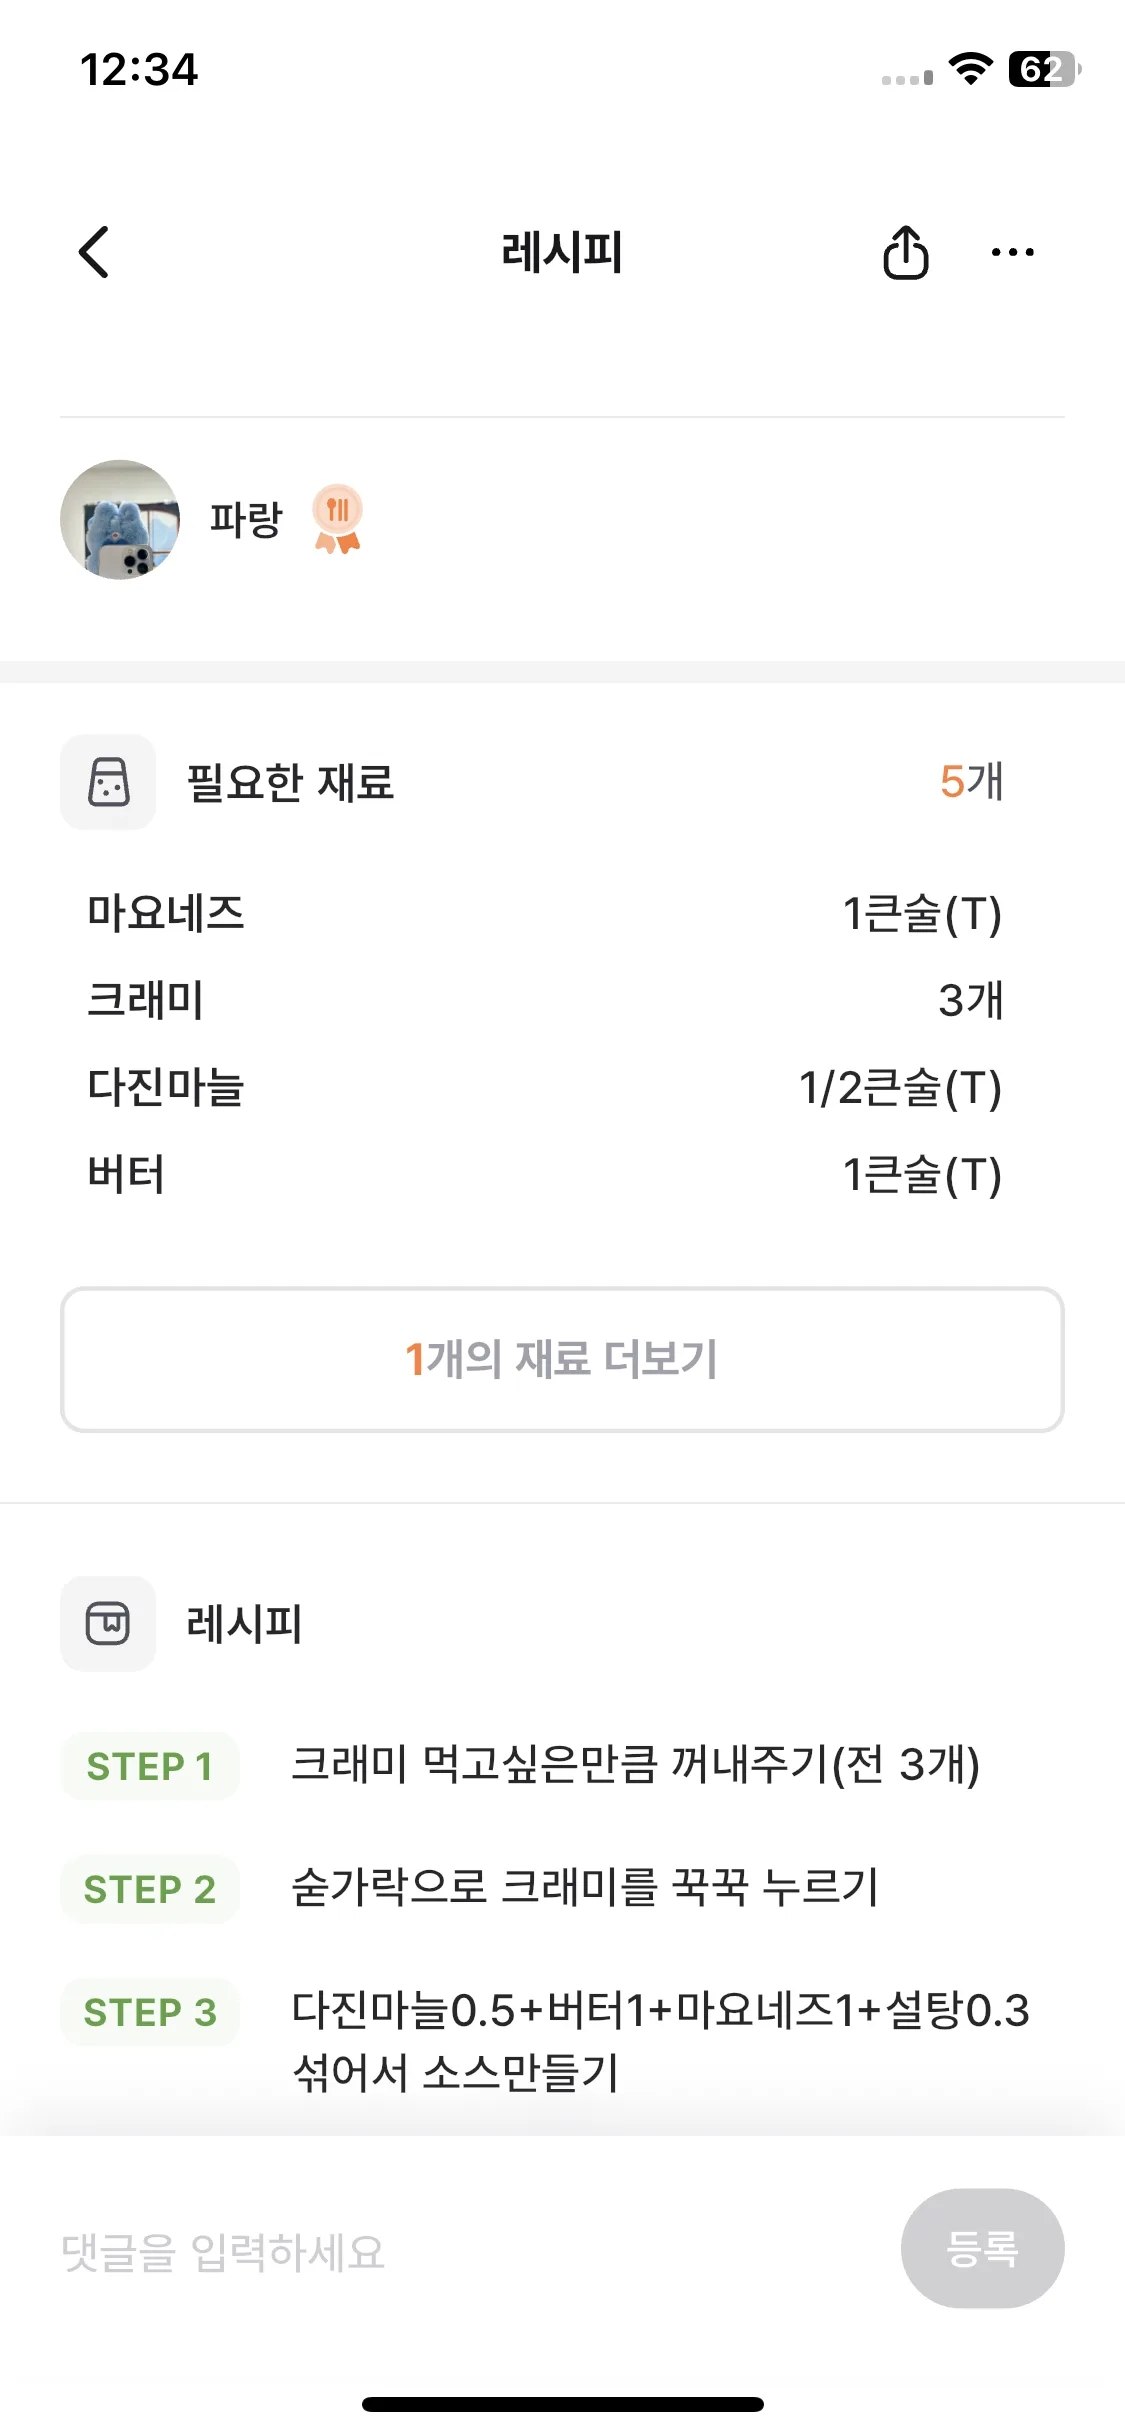This screenshot has height=2436, width=1125.
Task: Open the three-dot more options menu
Action: click(1012, 252)
